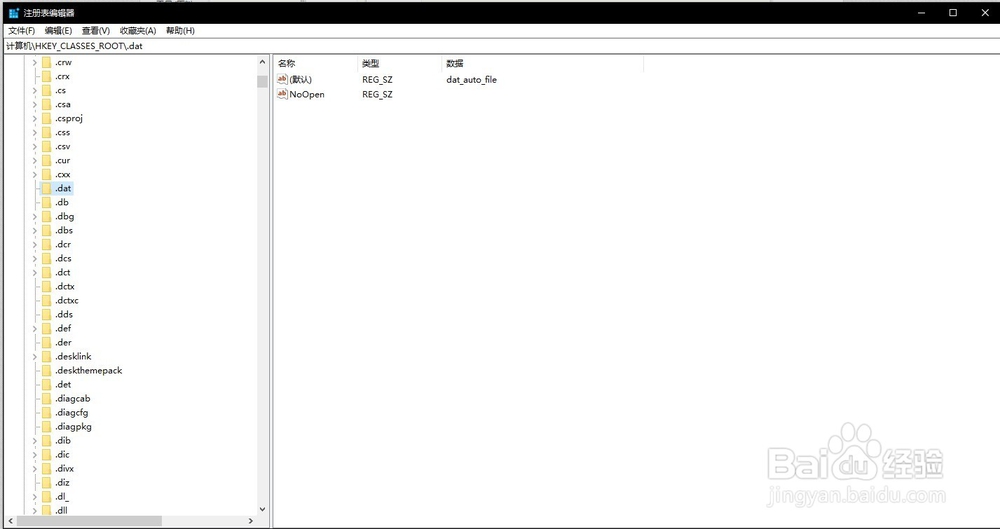Viewport: 1000px width, 529px height.
Task: Click the .db folder icon
Action: coord(46,203)
